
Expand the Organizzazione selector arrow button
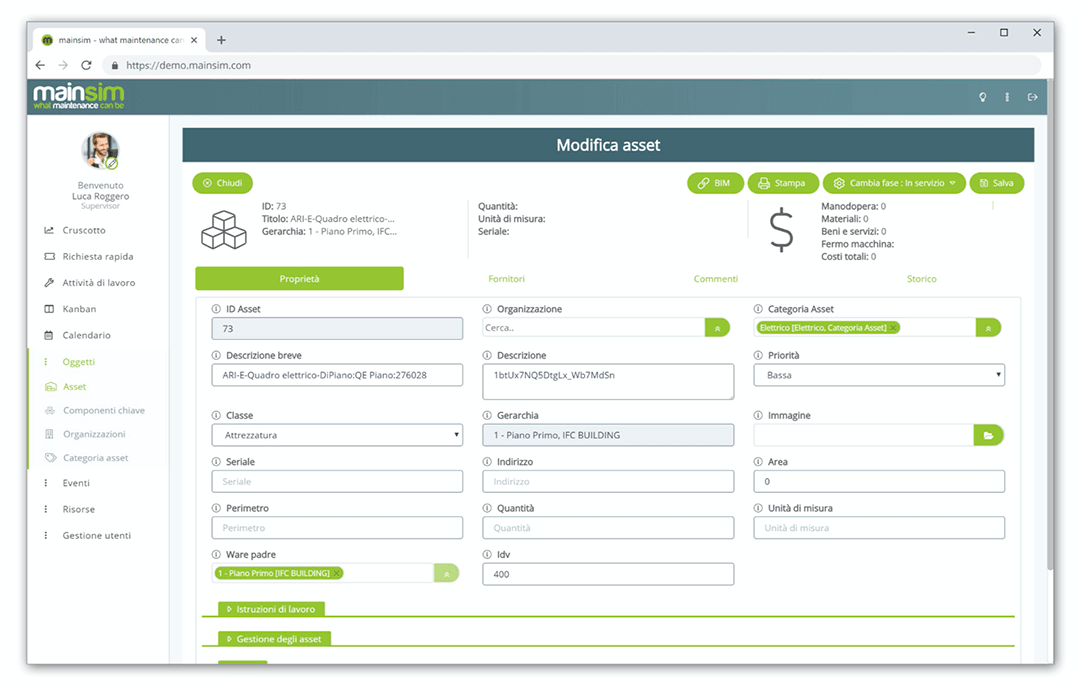pos(717,328)
